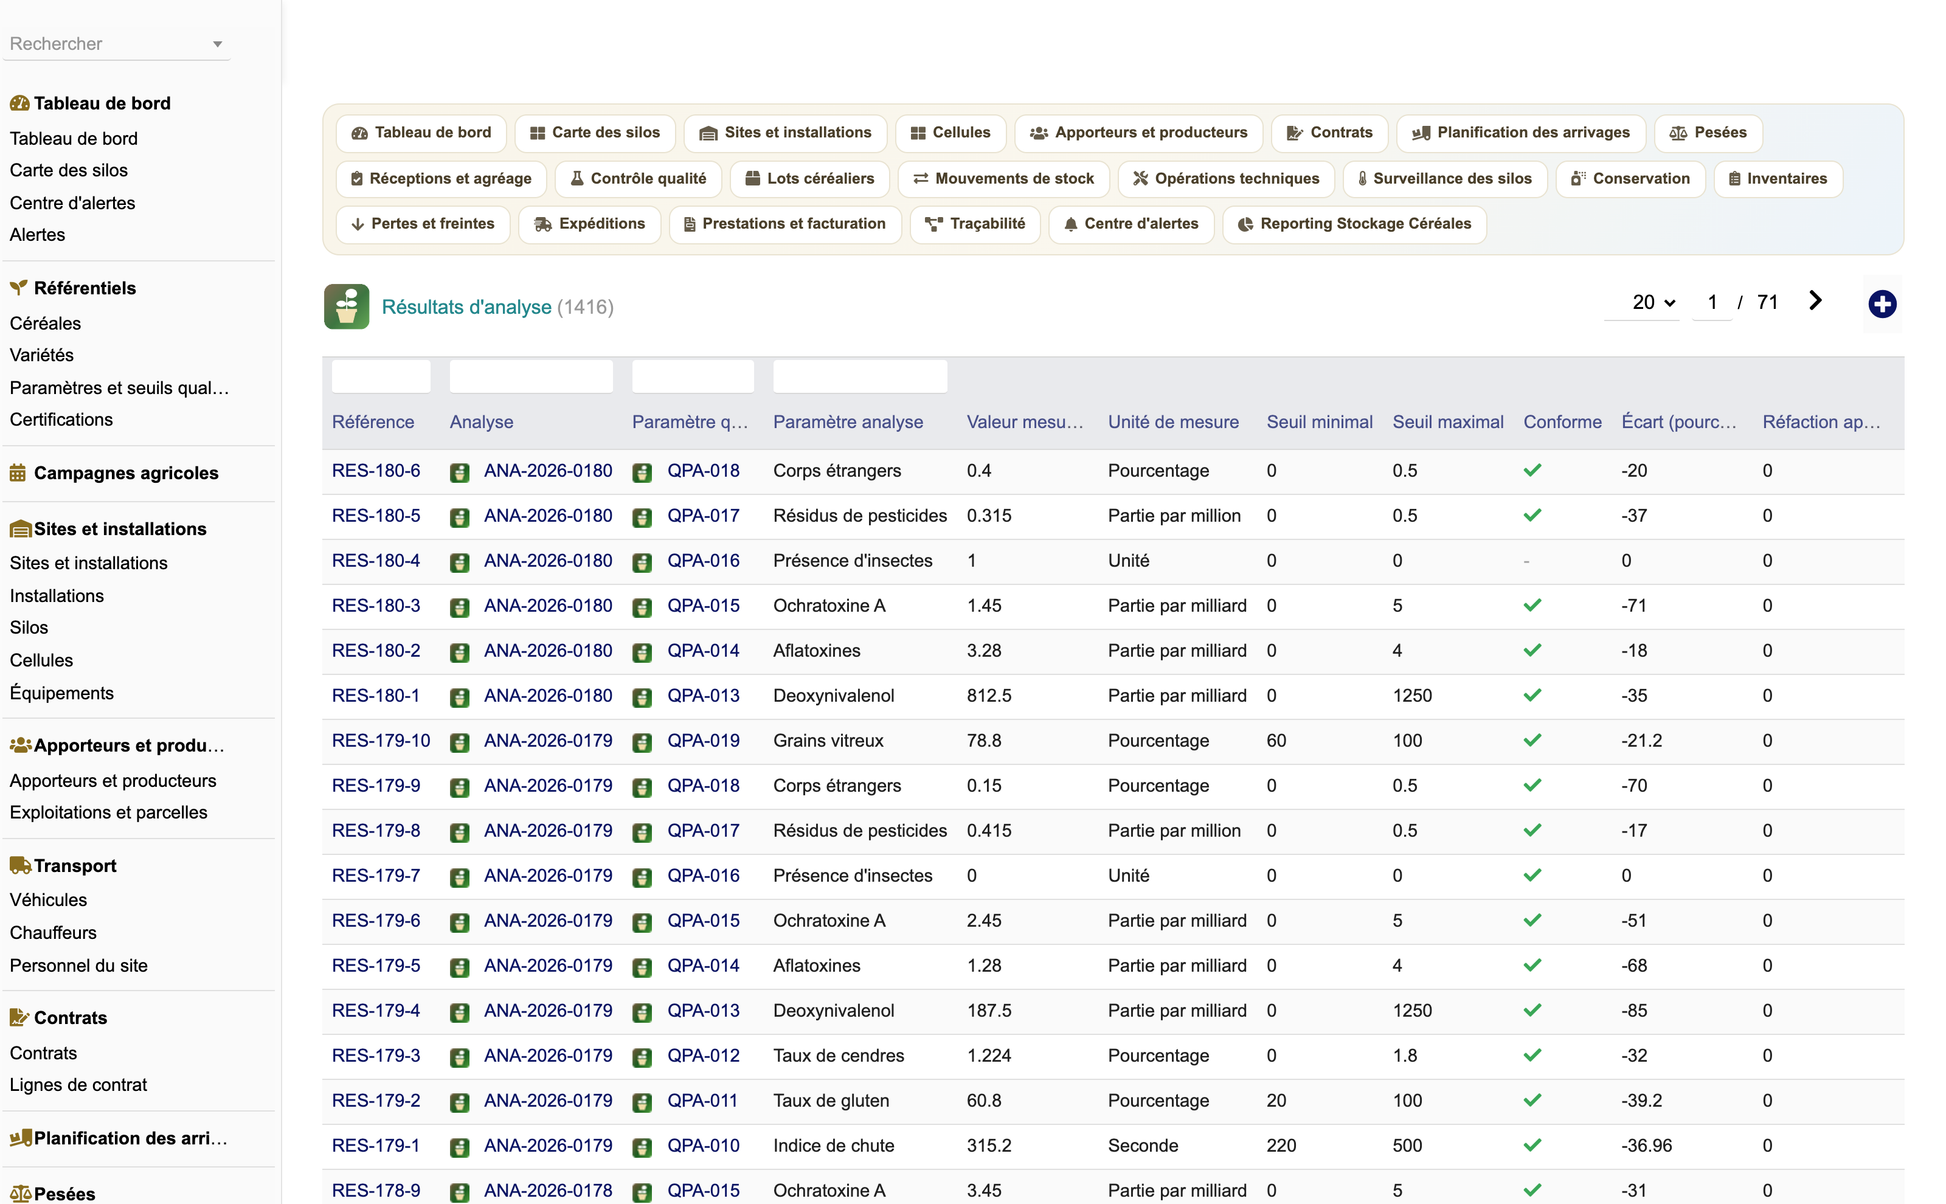Select the Mouvements de stock tab
This screenshot has height=1204, width=1946.
(x=1004, y=179)
